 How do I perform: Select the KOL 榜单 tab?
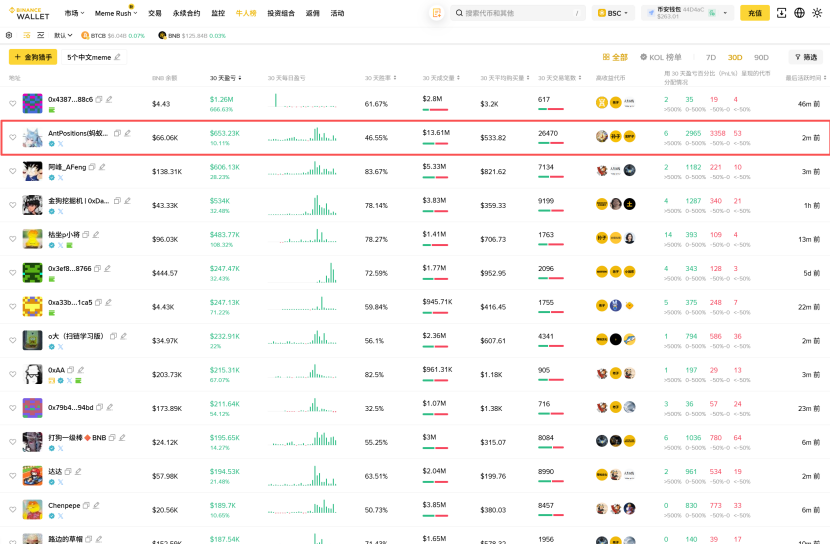[661, 57]
